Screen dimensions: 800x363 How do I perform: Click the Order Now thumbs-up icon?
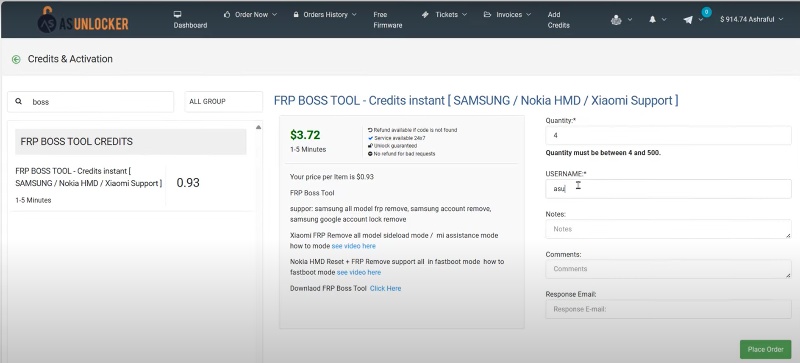point(227,14)
